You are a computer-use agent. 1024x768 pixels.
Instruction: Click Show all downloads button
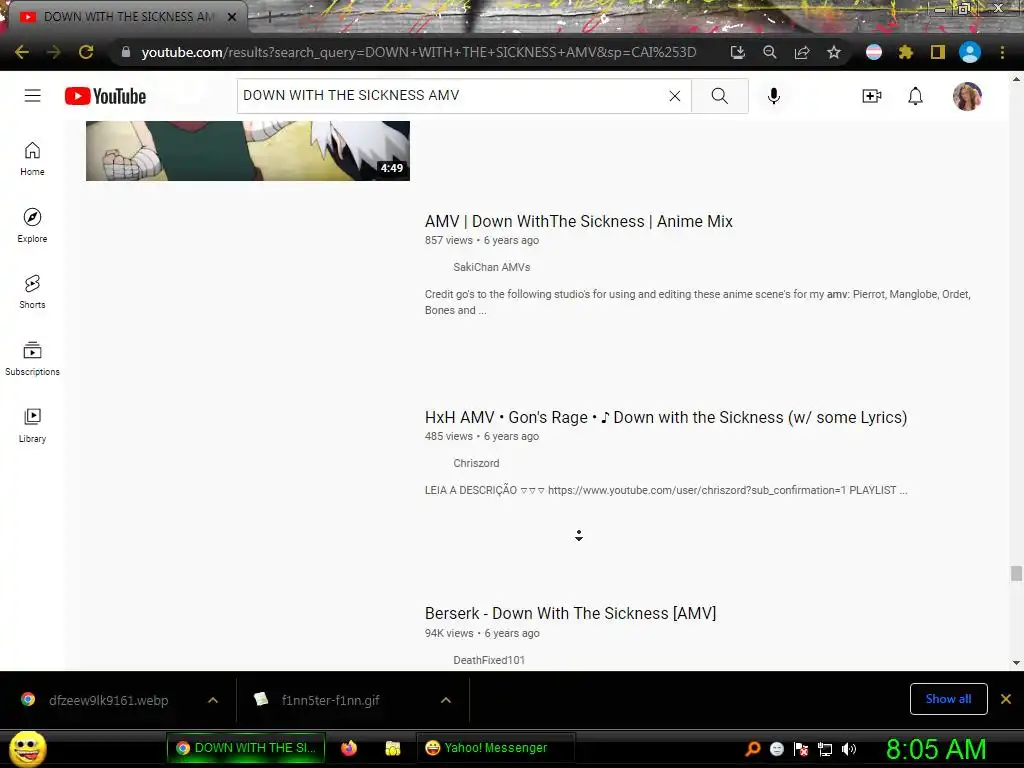pyautogui.click(x=948, y=699)
